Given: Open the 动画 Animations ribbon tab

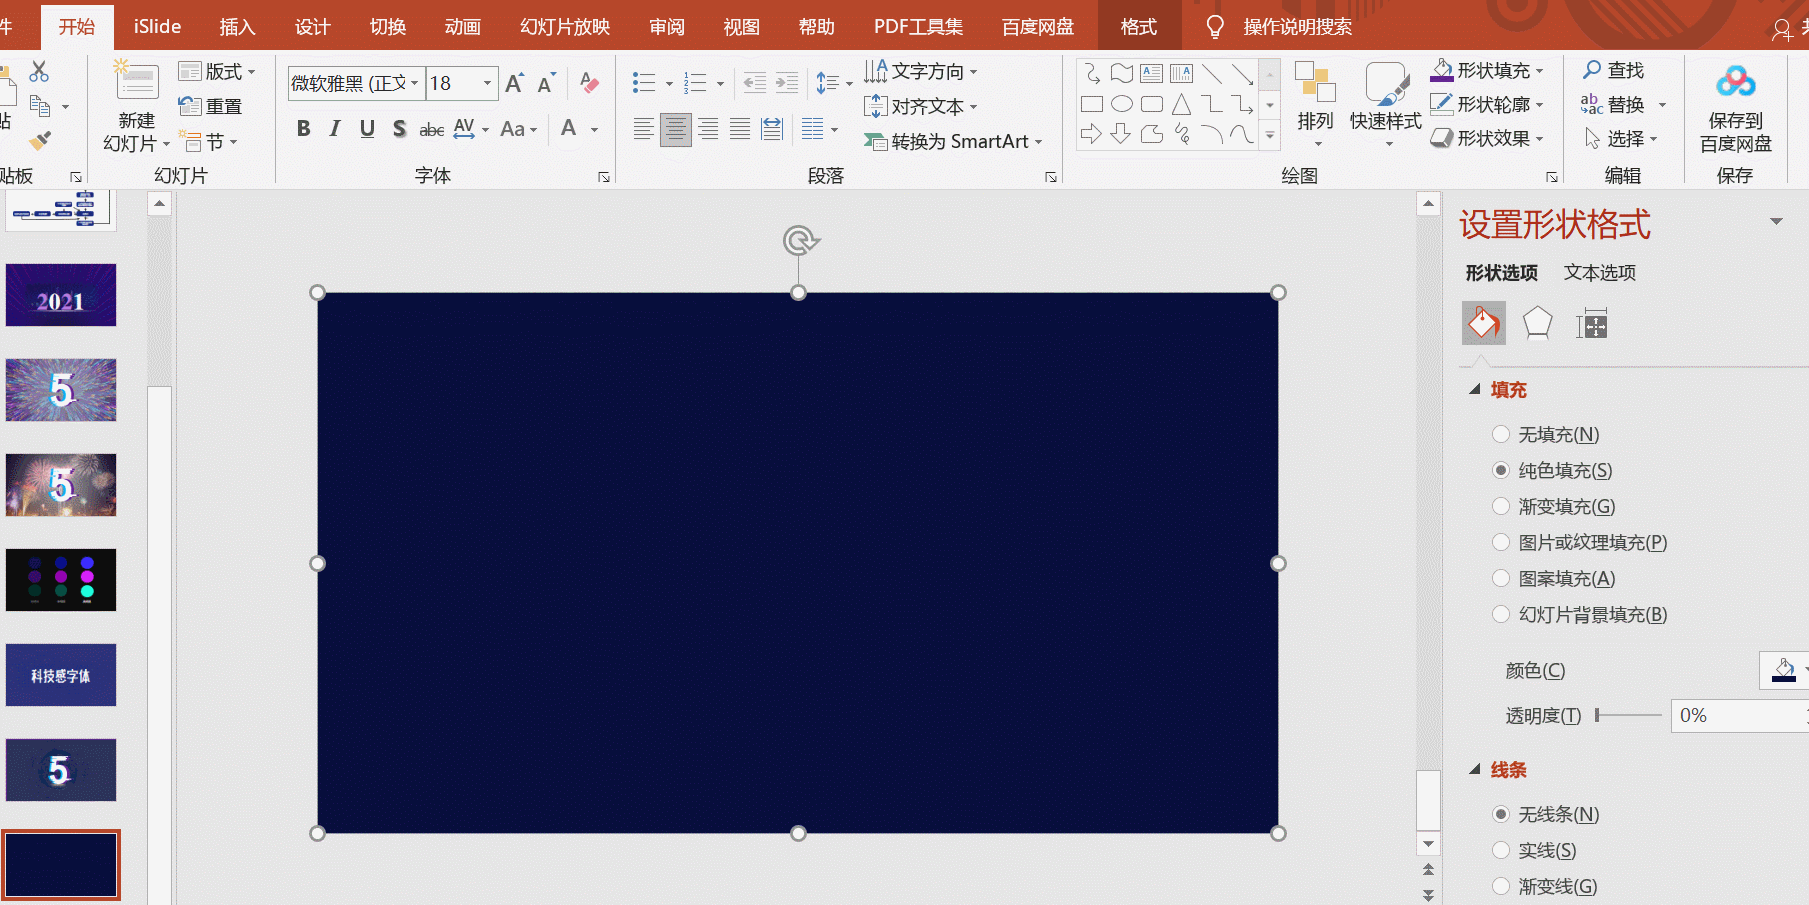Looking at the screenshot, I should [x=462, y=27].
